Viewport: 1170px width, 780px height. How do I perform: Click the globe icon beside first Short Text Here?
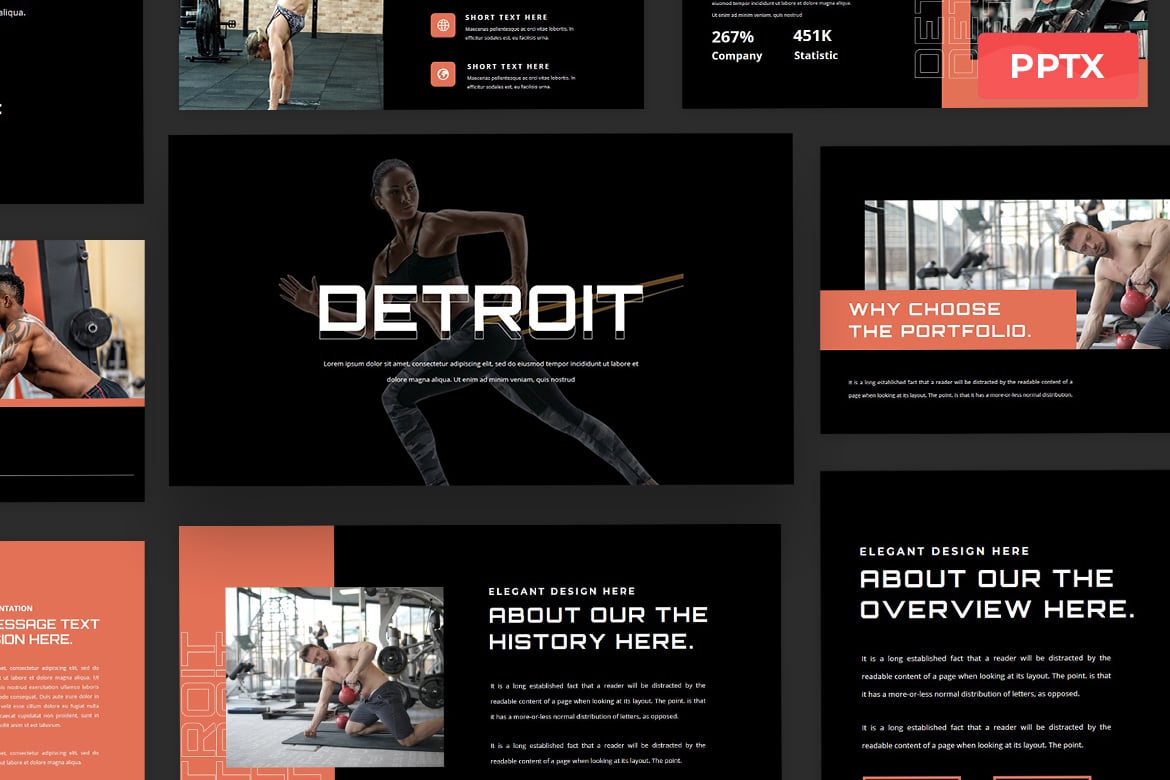443,25
